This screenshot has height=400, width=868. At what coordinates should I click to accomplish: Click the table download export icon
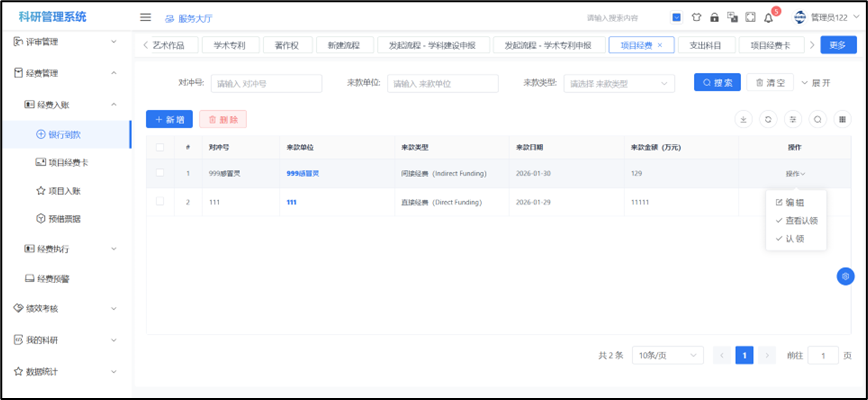tap(743, 119)
